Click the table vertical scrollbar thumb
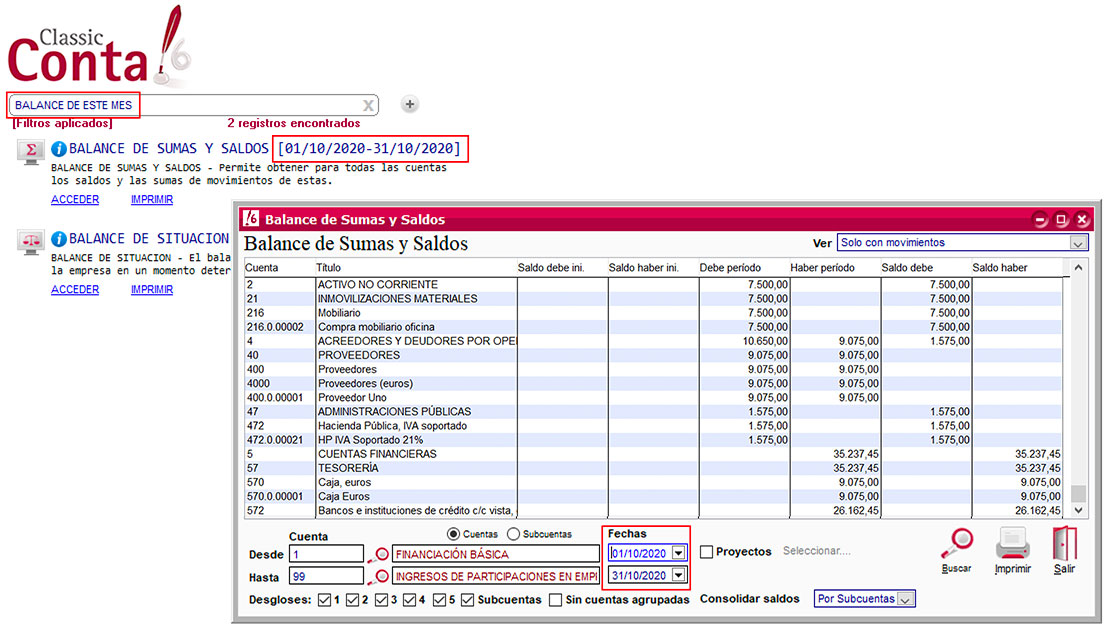 click(x=1078, y=493)
